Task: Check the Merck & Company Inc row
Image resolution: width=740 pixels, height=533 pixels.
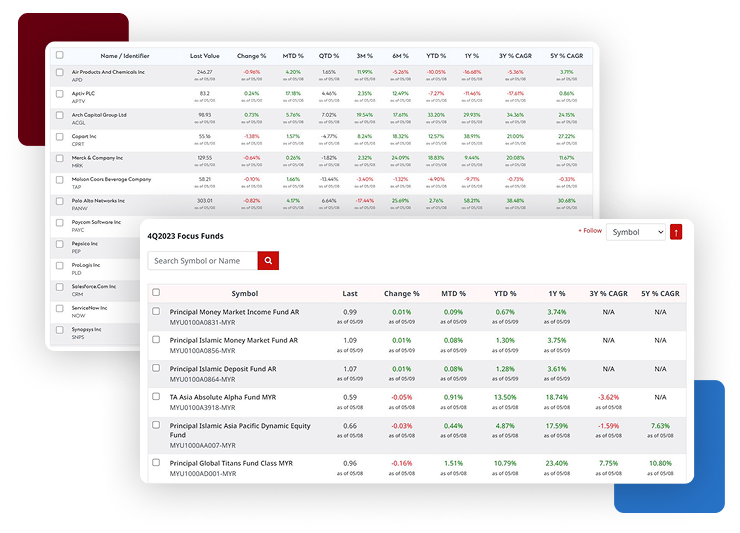Action: [x=59, y=158]
